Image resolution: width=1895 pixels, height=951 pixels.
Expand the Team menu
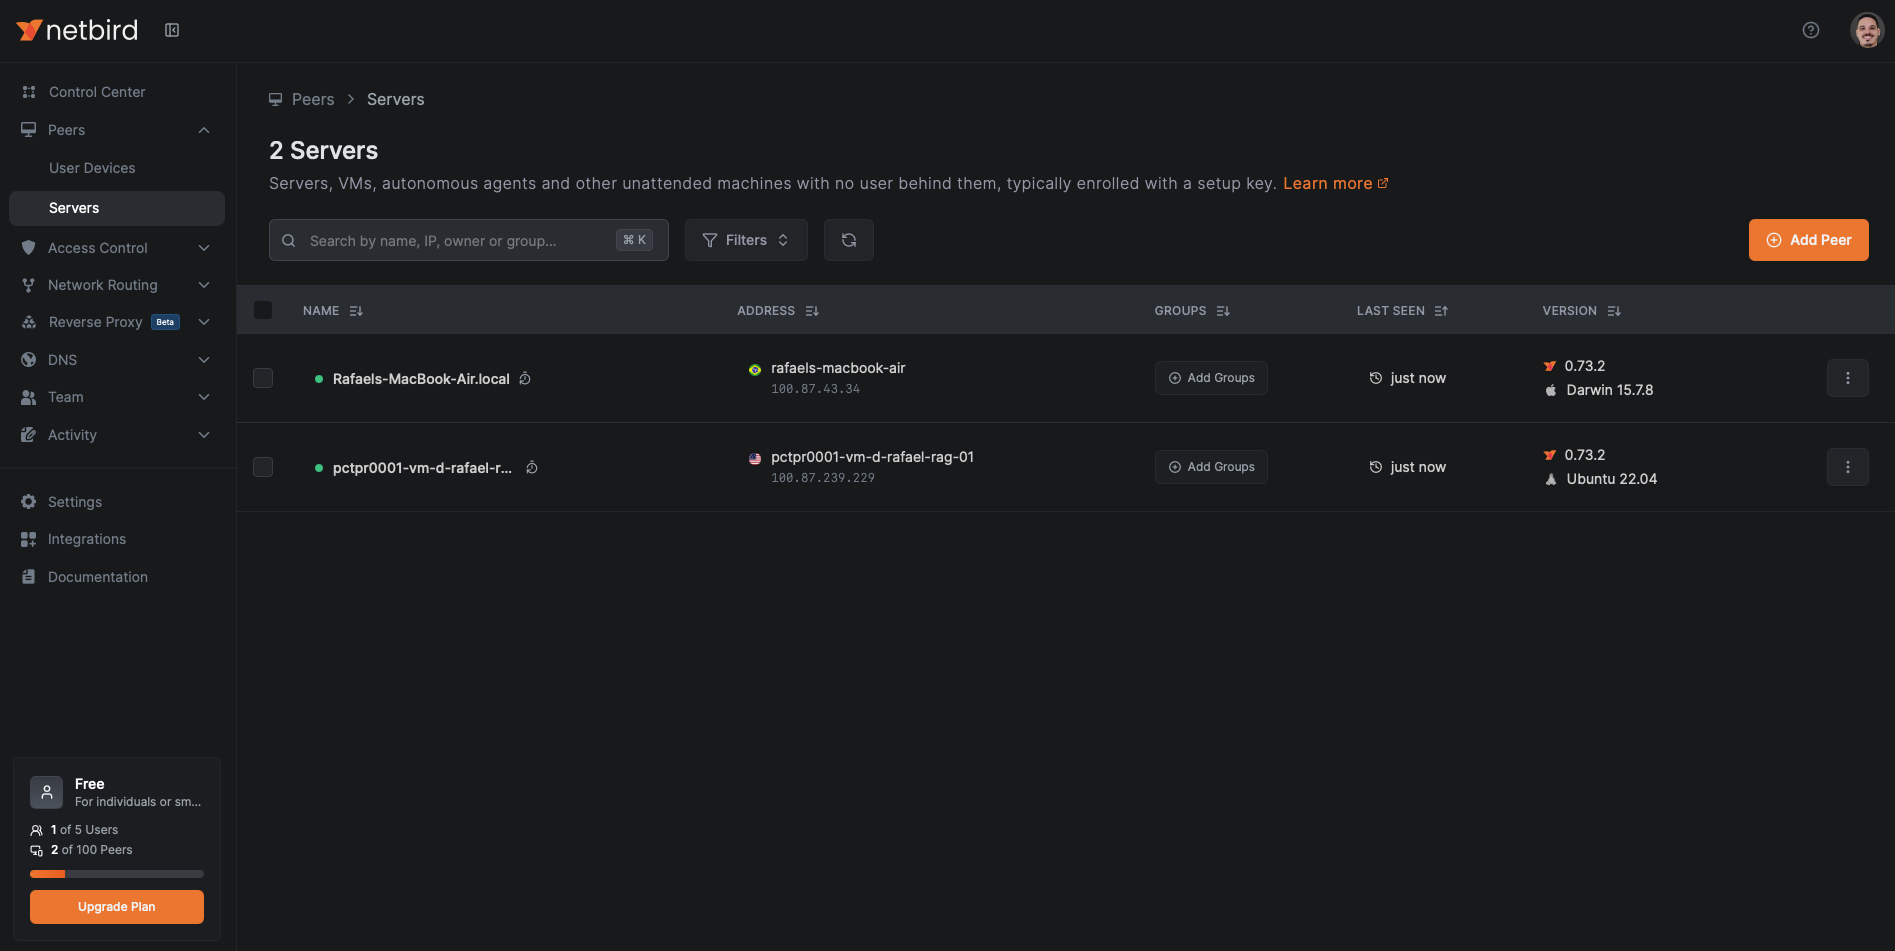pos(116,397)
